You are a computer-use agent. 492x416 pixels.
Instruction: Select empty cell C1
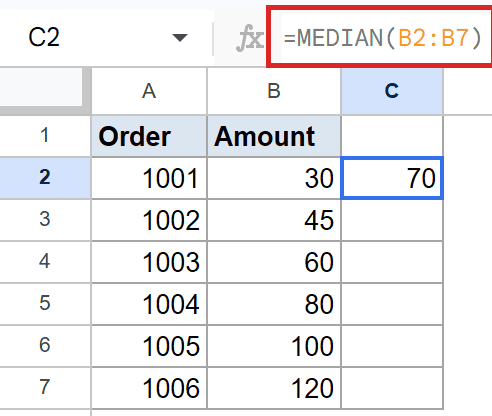coord(392,136)
